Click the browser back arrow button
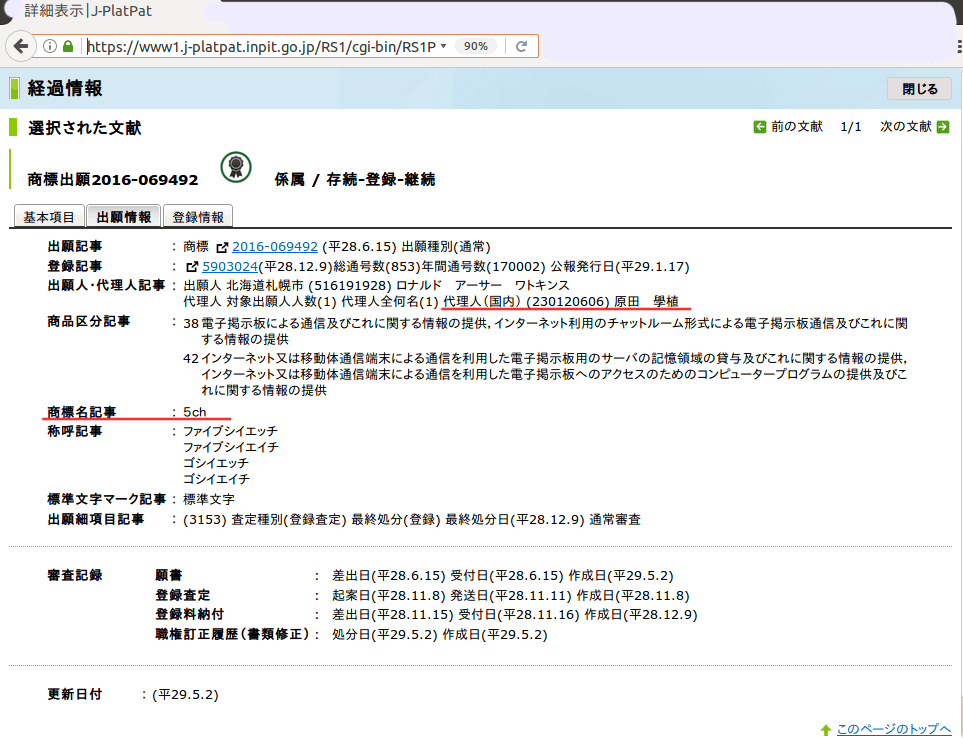Image resolution: width=963 pixels, height=738 pixels. coord(19,46)
